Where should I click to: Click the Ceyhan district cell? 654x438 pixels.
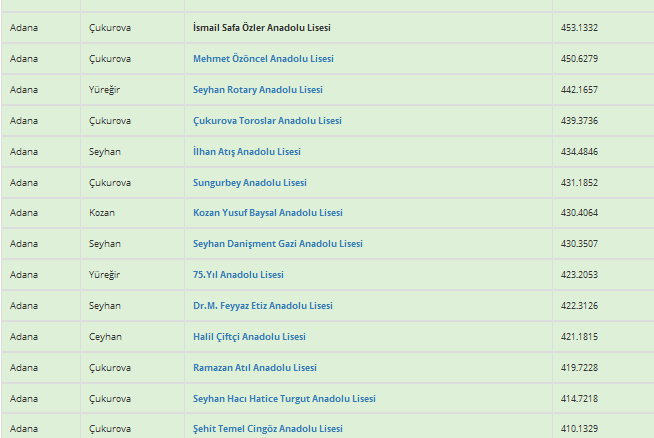point(105,337)
